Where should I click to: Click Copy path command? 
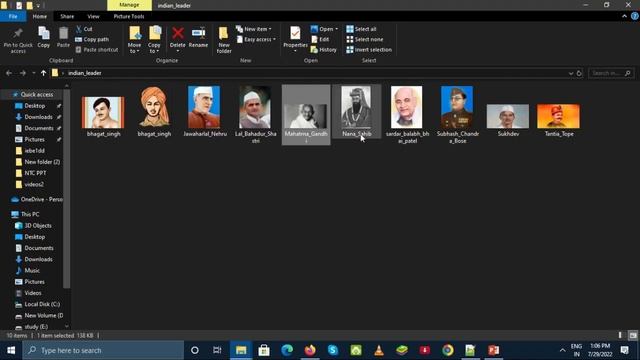pyautogui.click(x=92, y=39)
